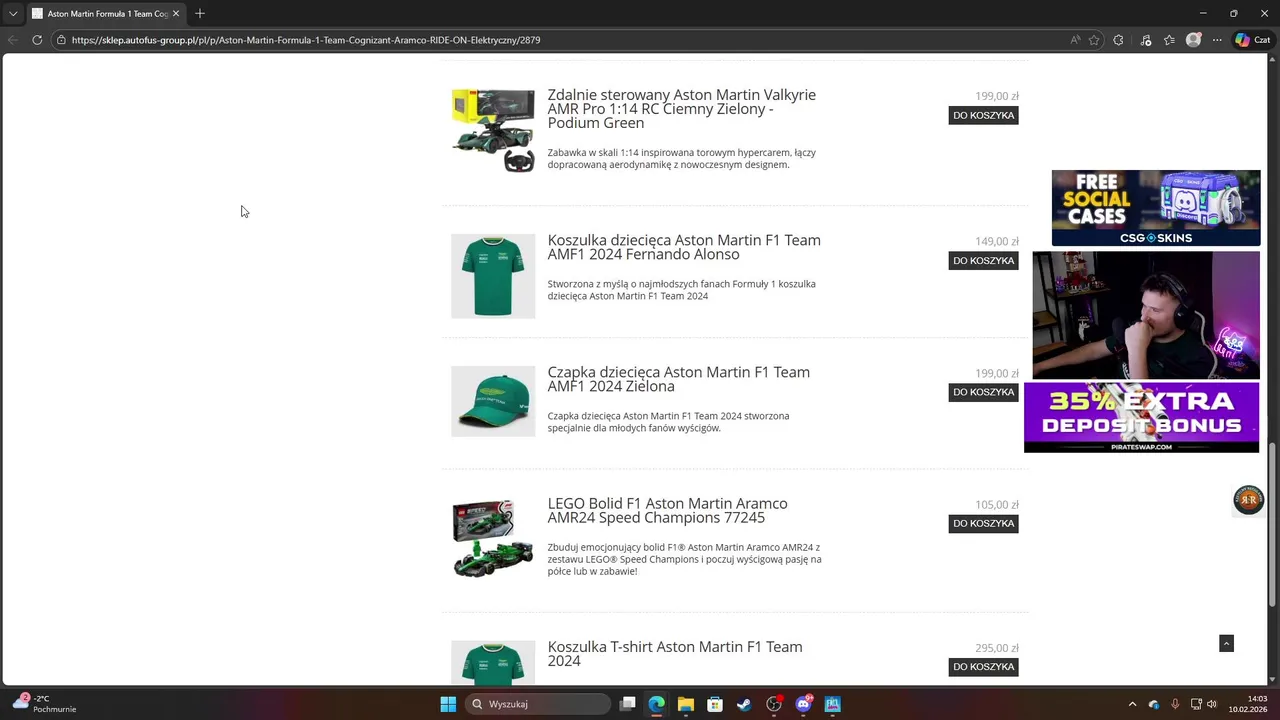
Task: Click the round RR avatar icon at right edge
Action: [1248, 500]
